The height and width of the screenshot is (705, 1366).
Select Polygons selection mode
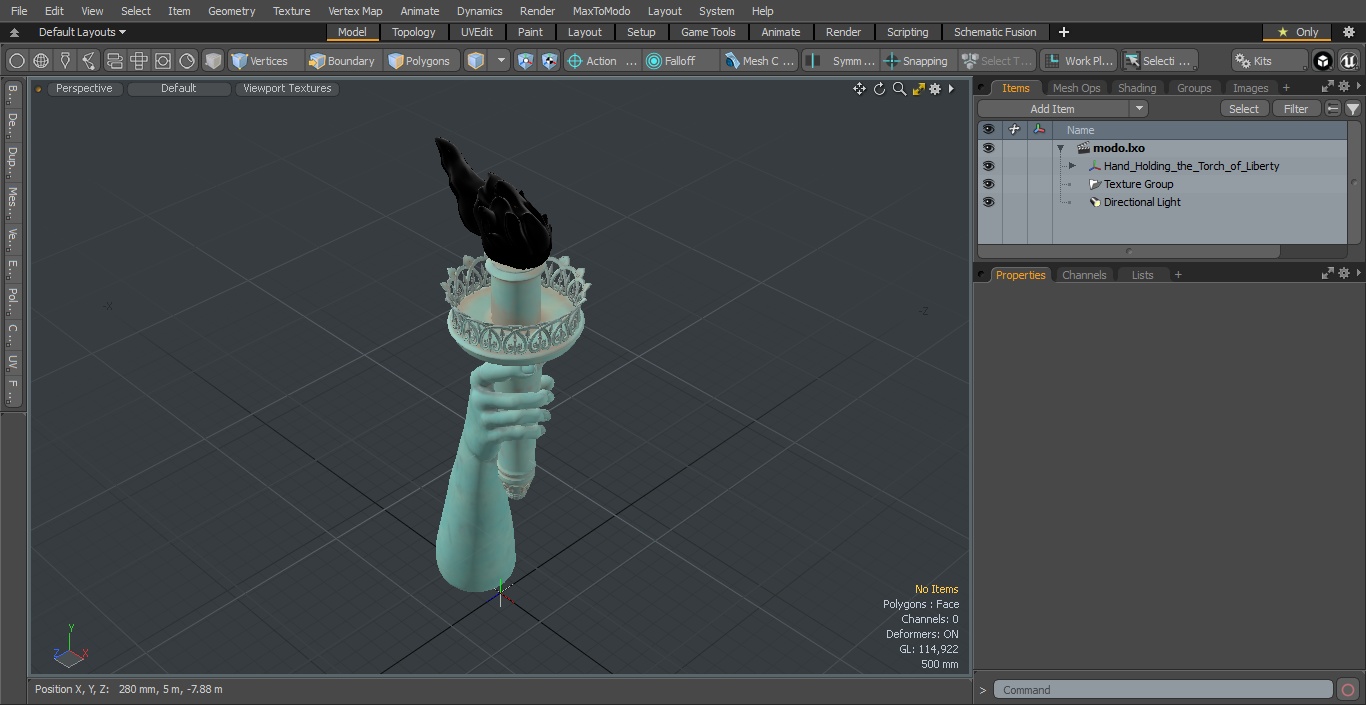422,61
